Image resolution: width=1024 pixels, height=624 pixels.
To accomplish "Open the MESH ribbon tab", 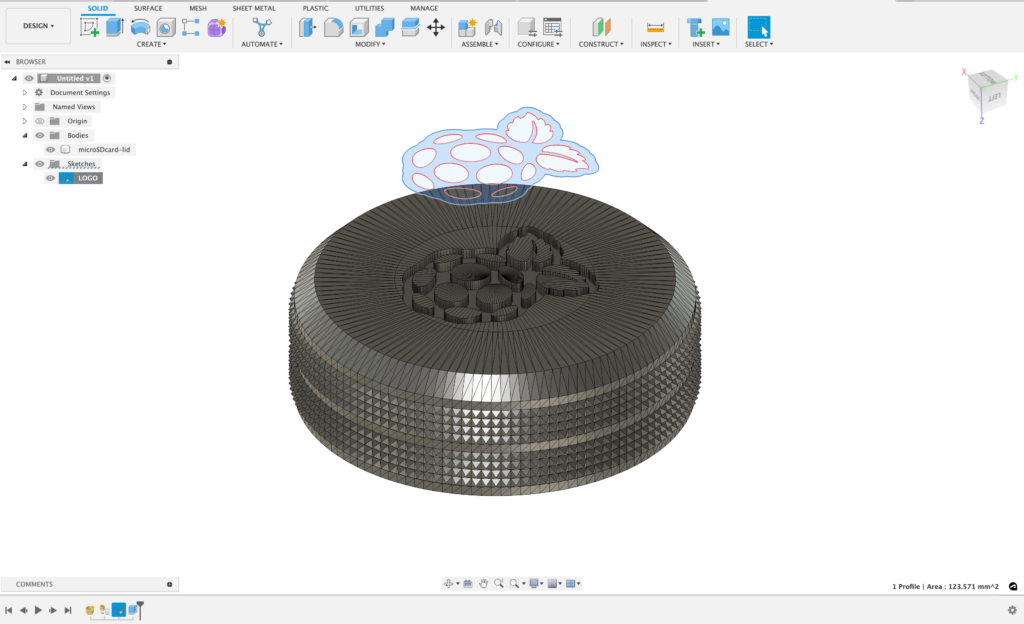I will [x=197, y=8].
